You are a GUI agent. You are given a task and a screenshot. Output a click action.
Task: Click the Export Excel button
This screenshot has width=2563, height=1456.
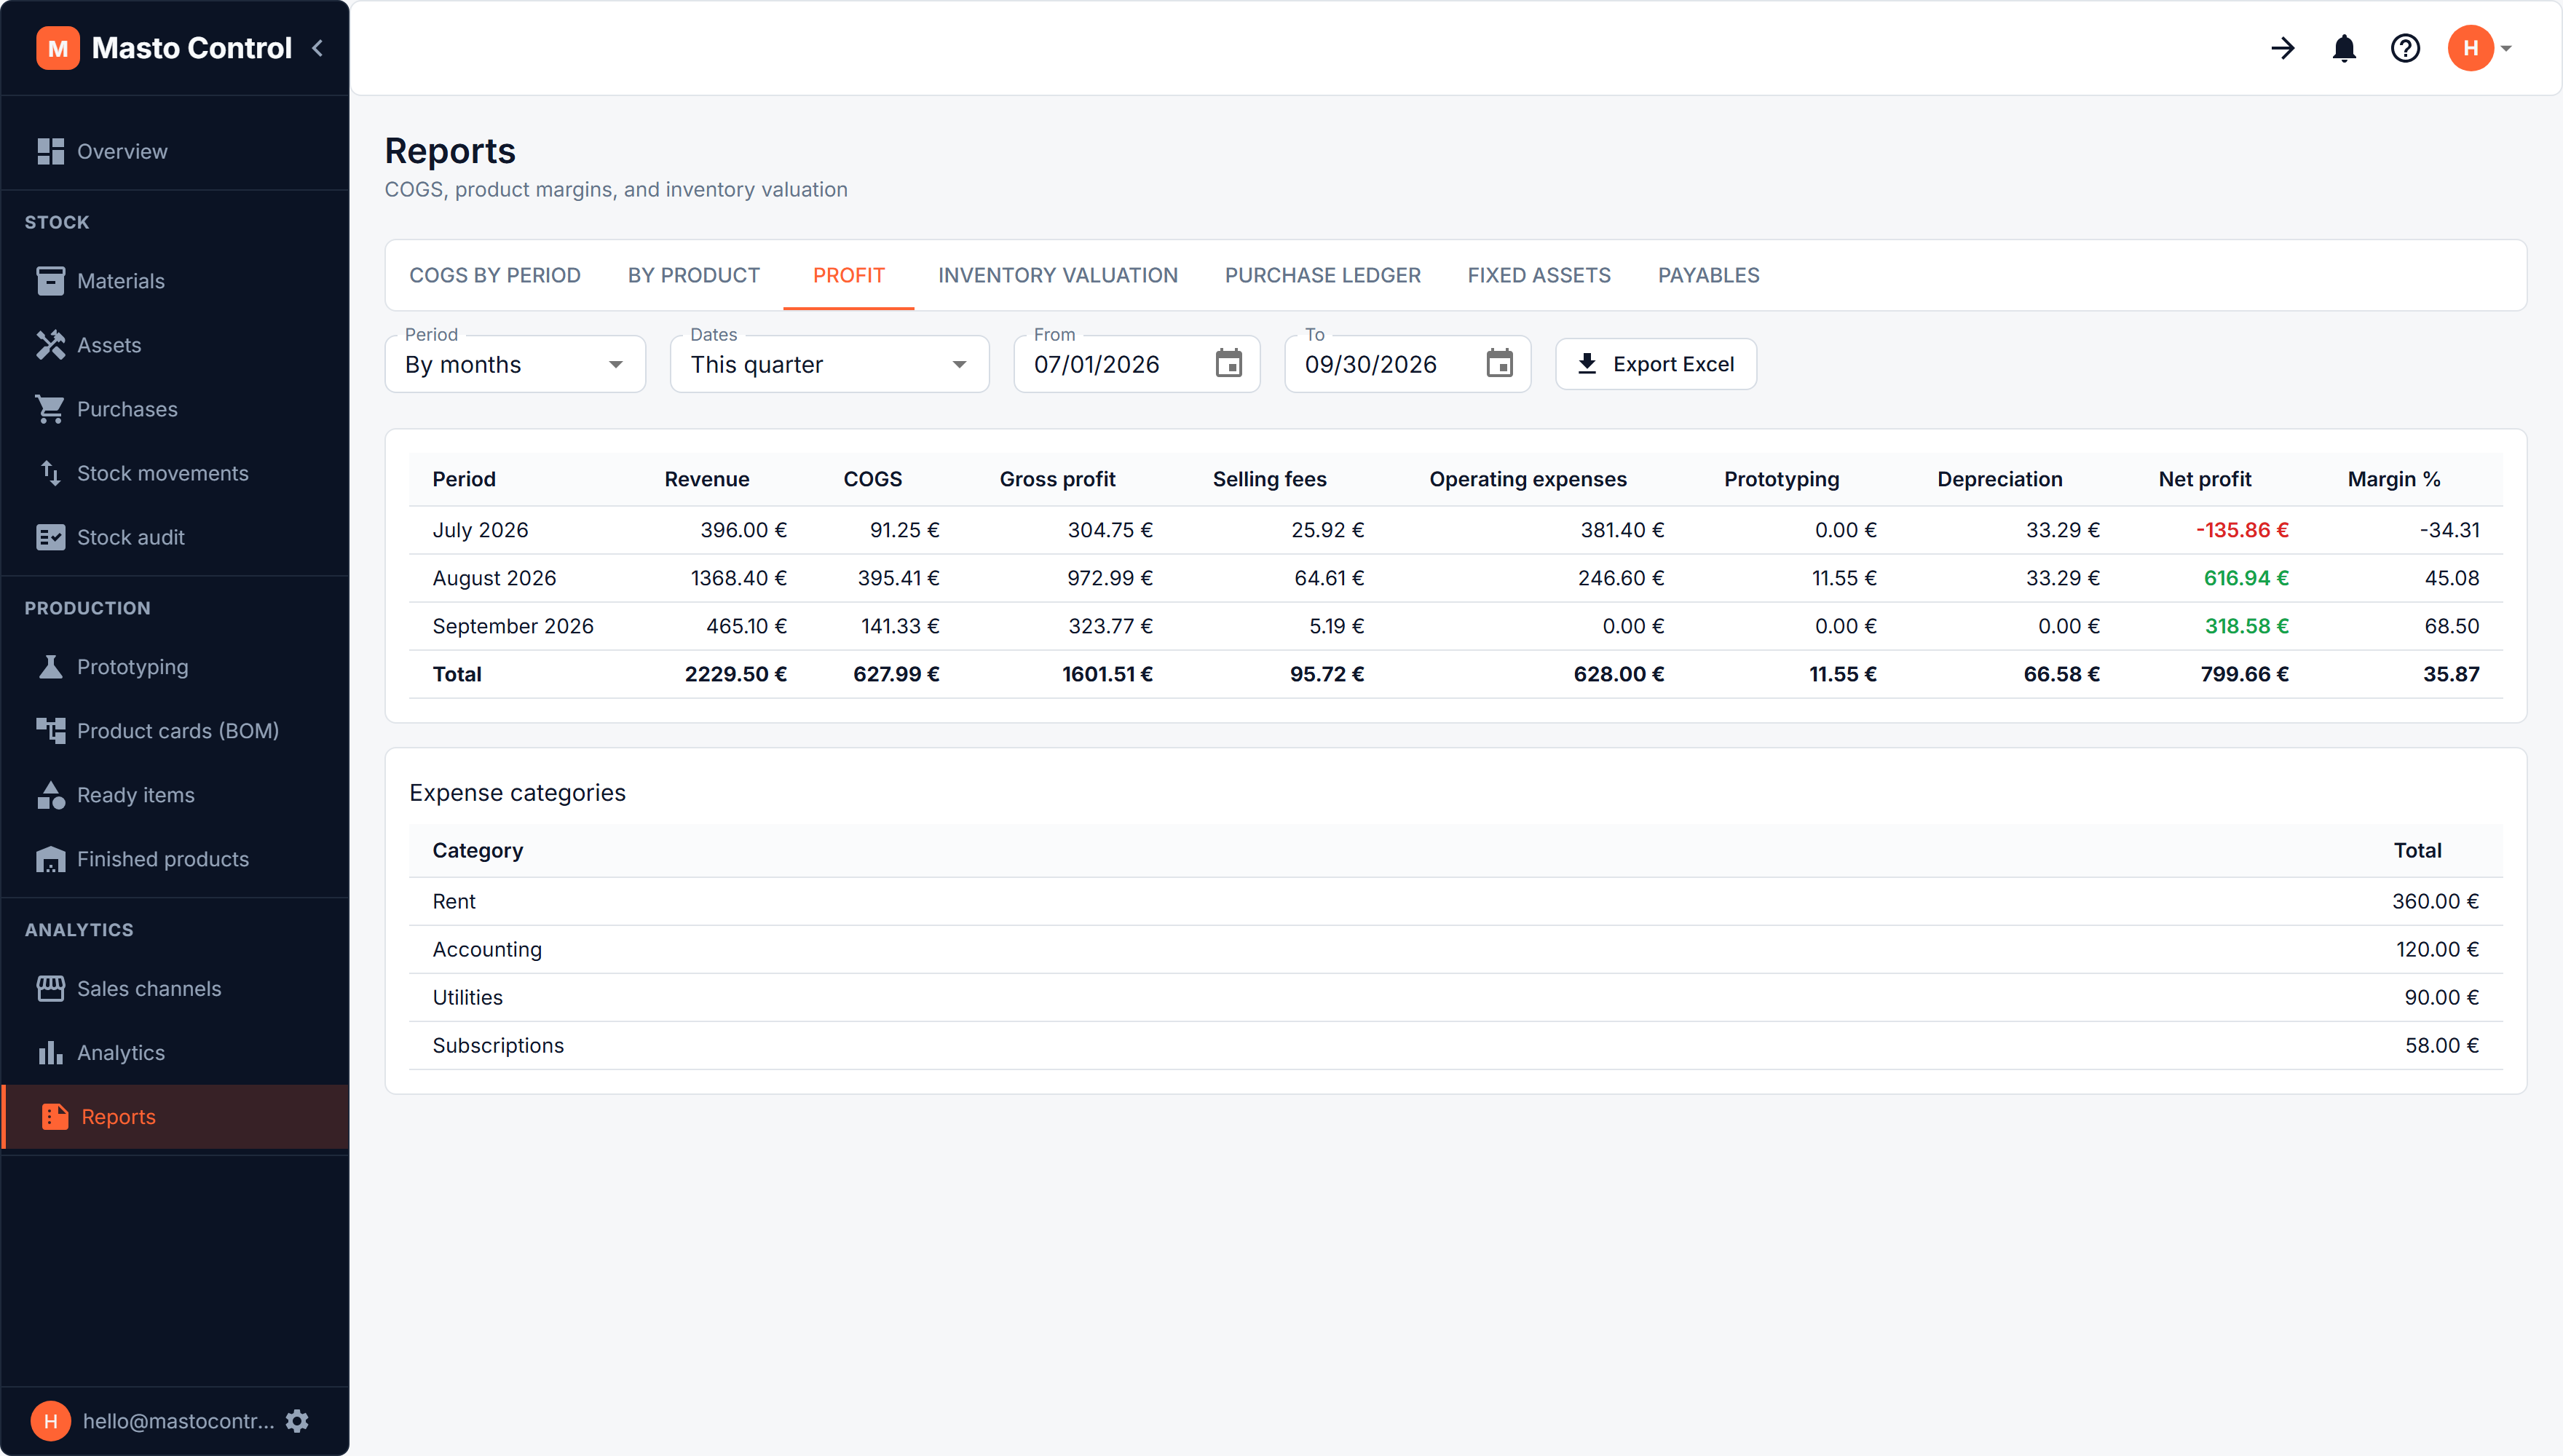click(1656, 364)
